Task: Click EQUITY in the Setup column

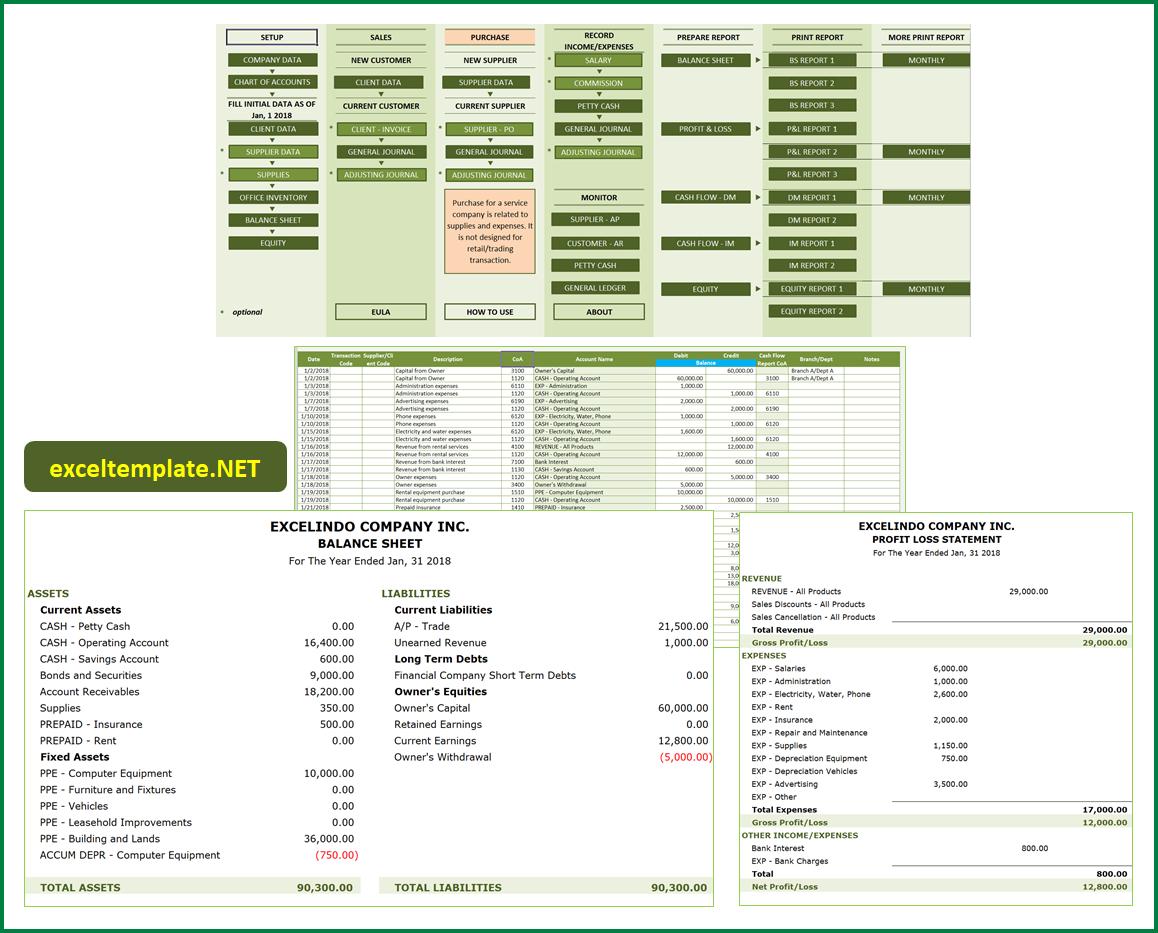Action: coord(273,243)
